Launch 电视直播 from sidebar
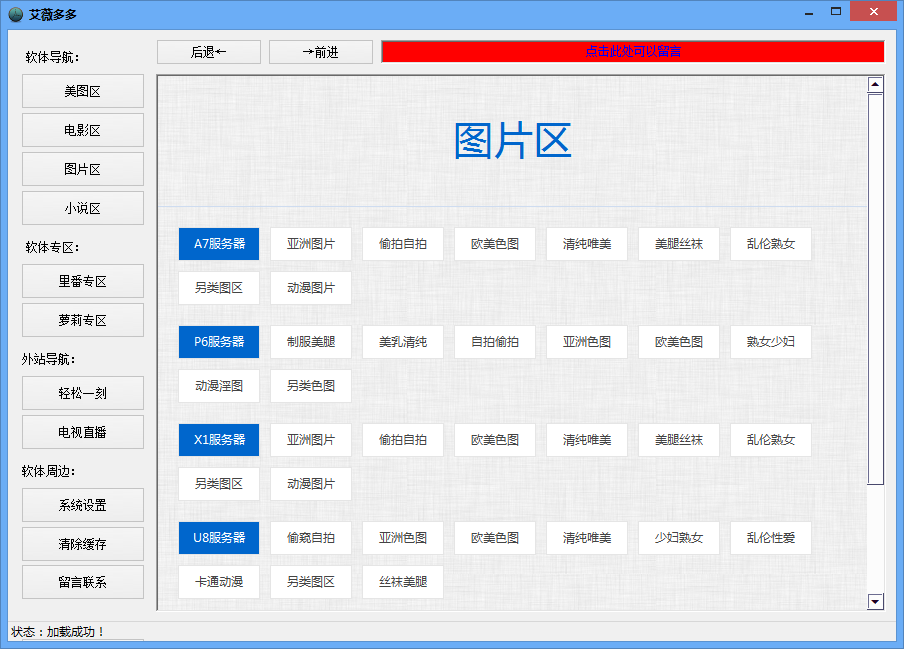Image resolution: width=904 pixels, height=649 pixels. 83,432
